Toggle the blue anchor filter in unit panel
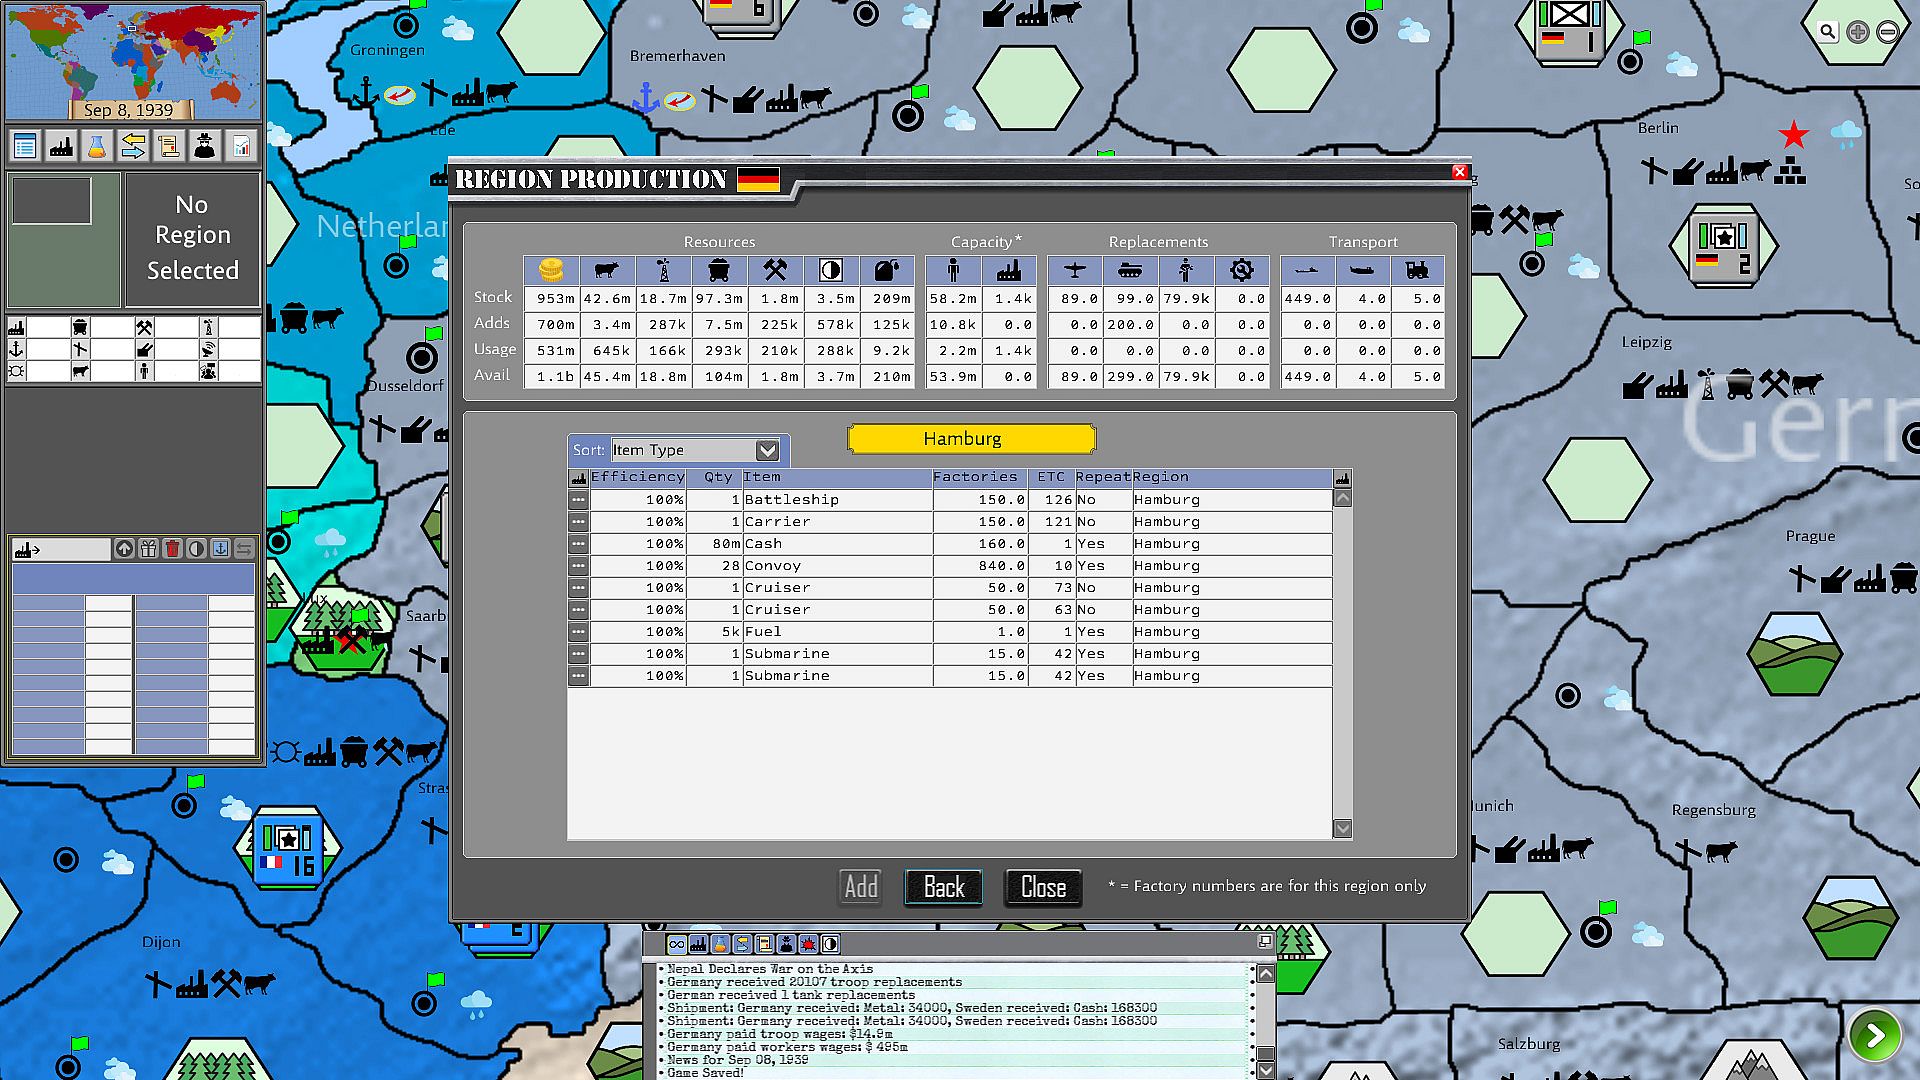 pyautogui.click(x=220, y=548)
